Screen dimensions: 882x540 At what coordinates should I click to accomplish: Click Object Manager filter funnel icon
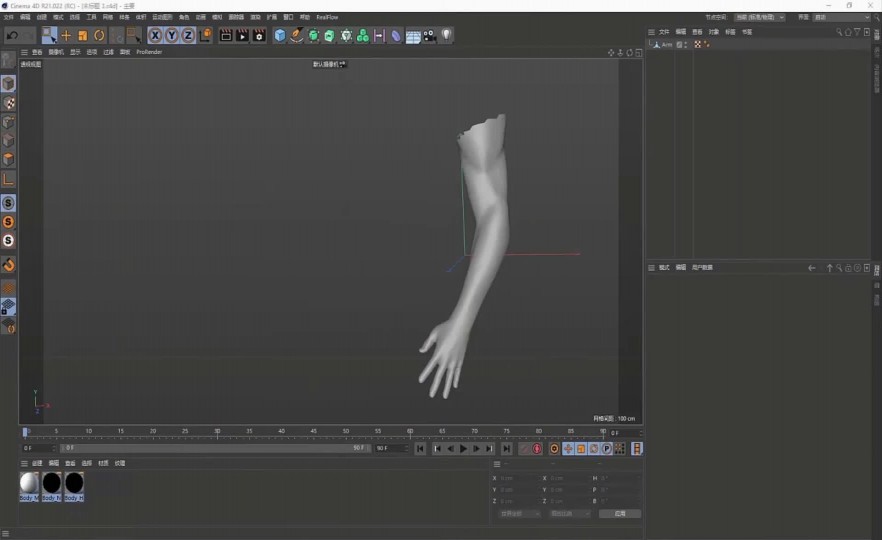[x=857, y=32]
